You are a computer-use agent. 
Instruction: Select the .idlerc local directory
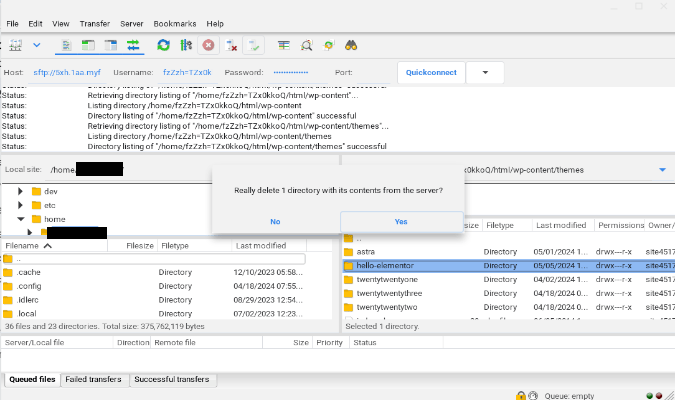point(153,300)
